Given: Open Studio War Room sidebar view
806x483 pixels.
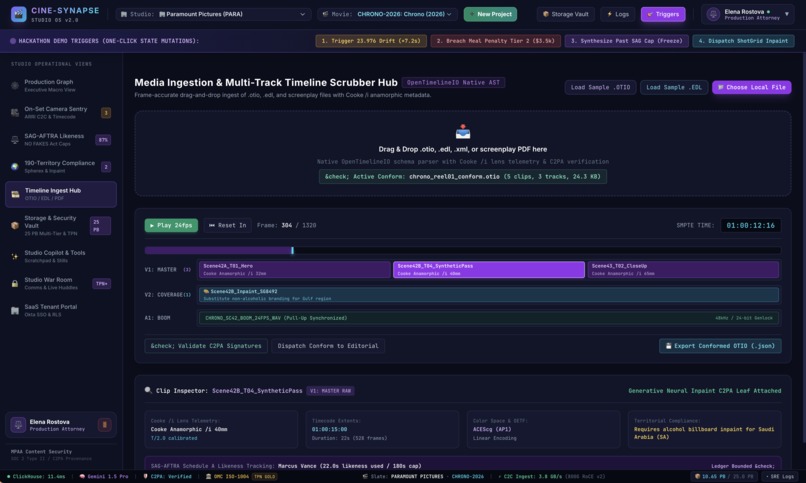Looking at the screenshot, I should click(x=61, y=283).
